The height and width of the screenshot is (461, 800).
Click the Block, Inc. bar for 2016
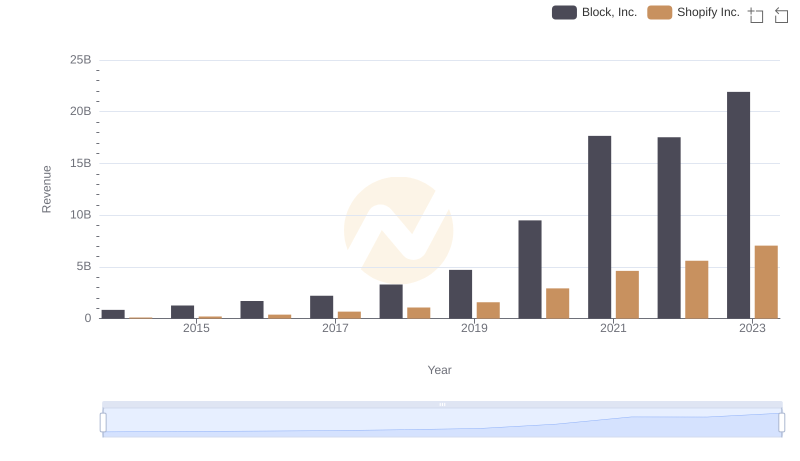(252, 310)
